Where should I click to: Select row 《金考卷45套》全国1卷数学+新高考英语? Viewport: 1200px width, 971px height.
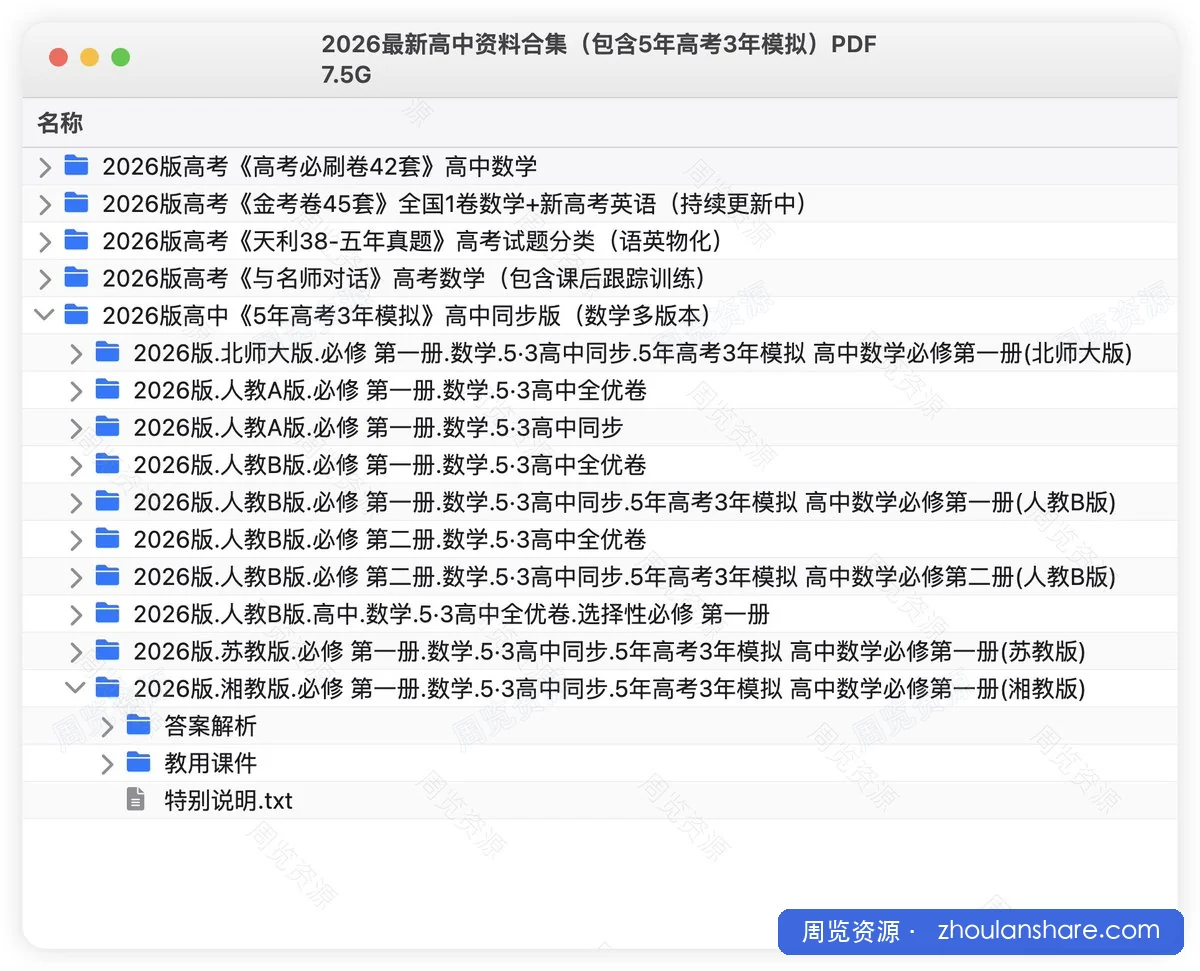(600, 204)
